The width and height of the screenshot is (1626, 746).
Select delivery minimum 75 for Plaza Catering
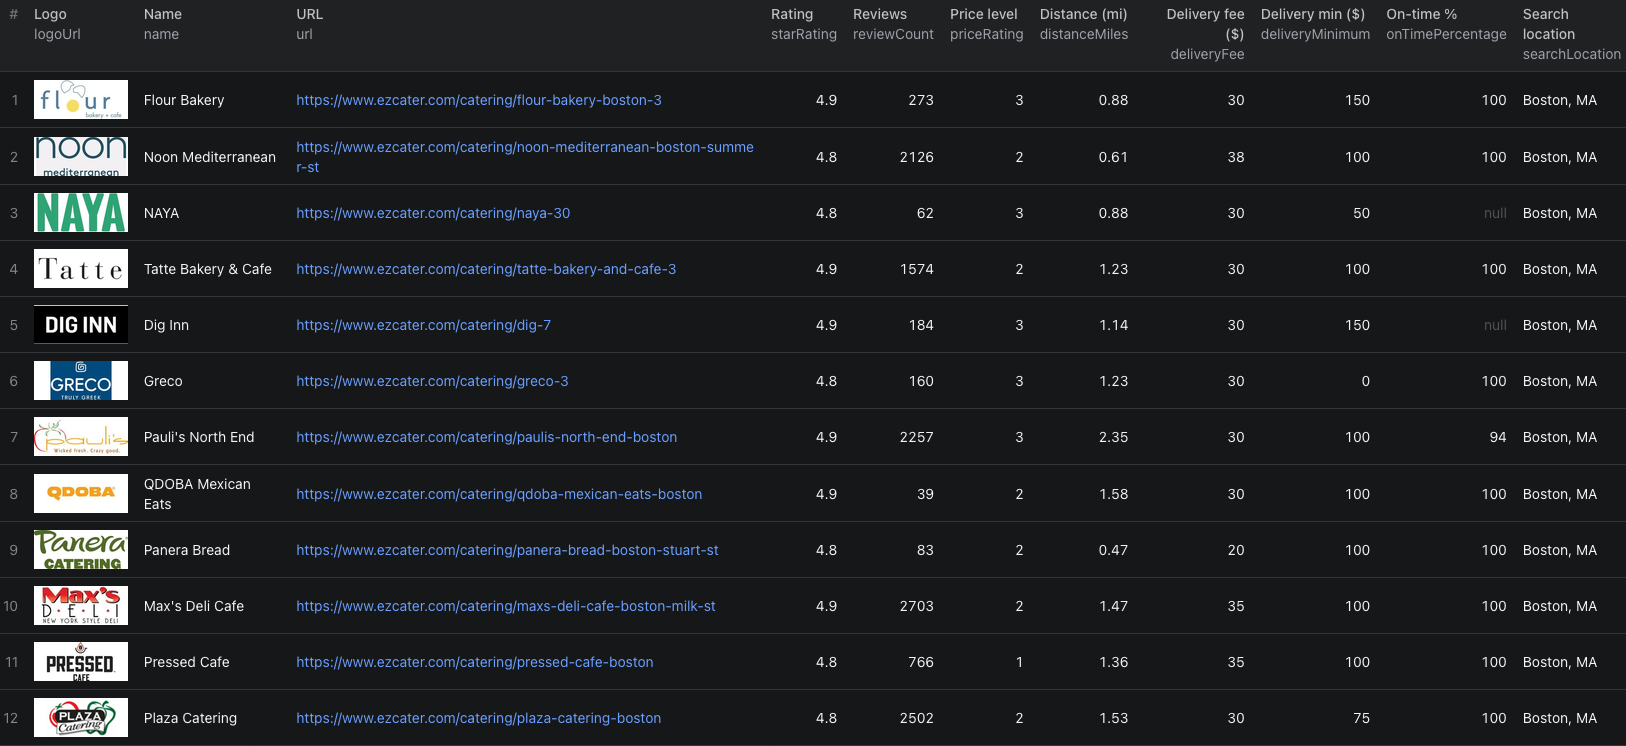pos(1361,718)
